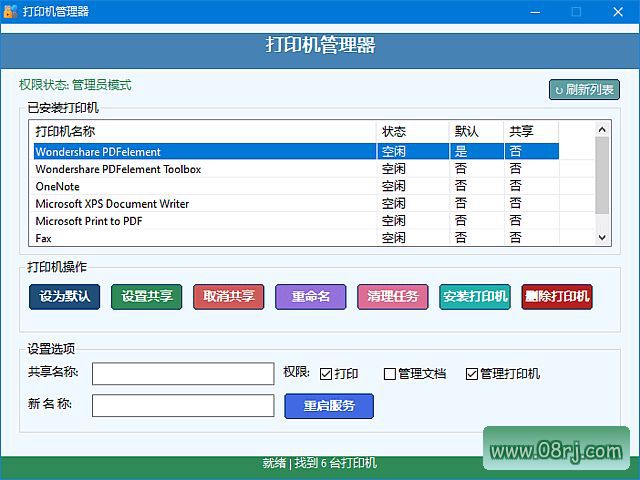Viewport: 640px width, 480px height.
Task: Minimize the 打印机管理器 window
Action: coord(535,12)
